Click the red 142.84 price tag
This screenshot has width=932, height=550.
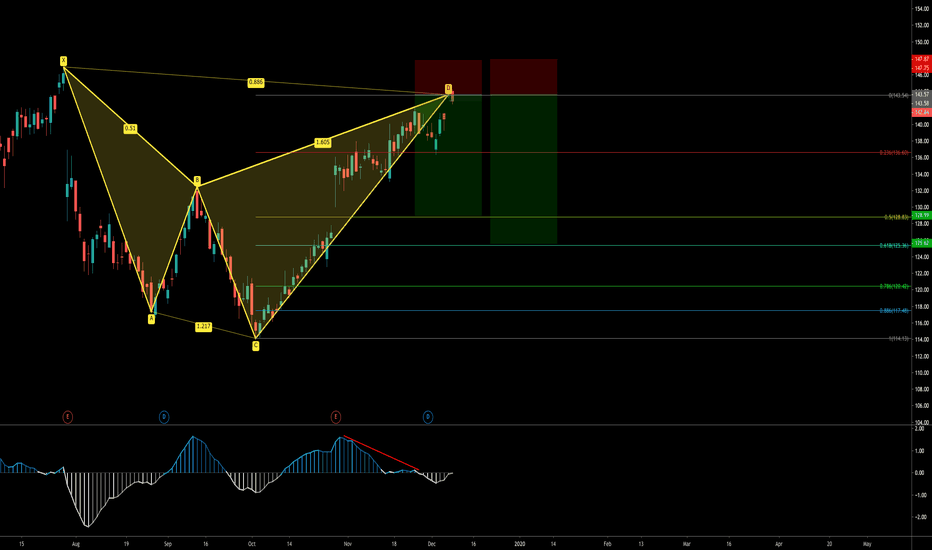point(921,112)
